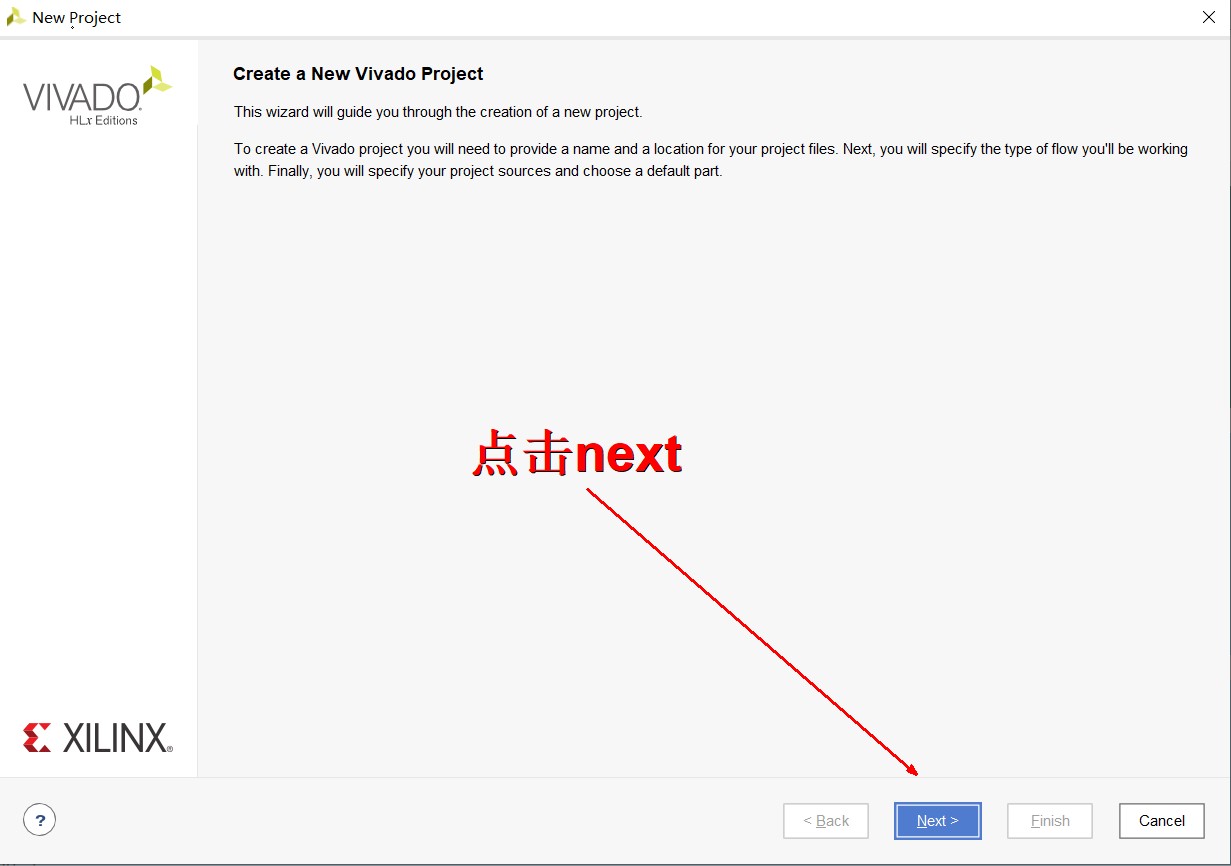The height and width of the screenshot is (866, 1231).
Task: Click the greyed-out Finish button
Action: (1049, 821)
